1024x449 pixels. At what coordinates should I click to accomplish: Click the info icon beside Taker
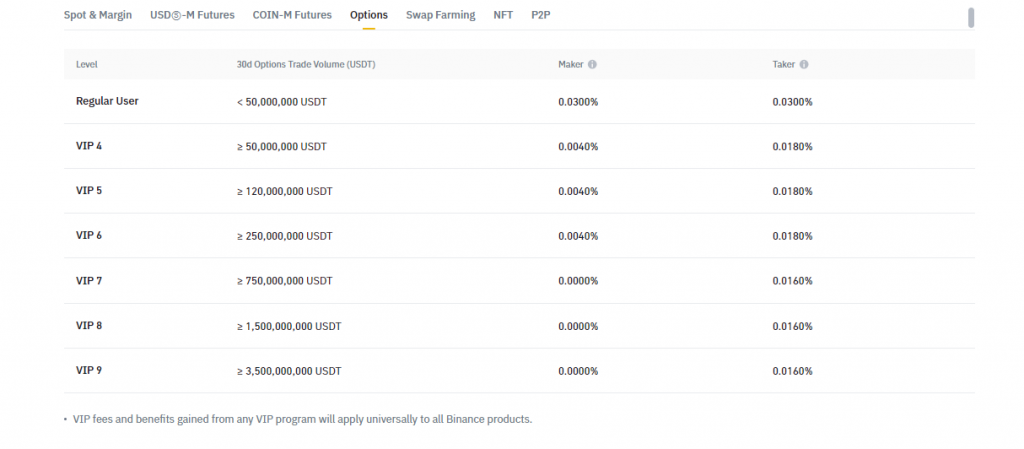tap(804, 65)
